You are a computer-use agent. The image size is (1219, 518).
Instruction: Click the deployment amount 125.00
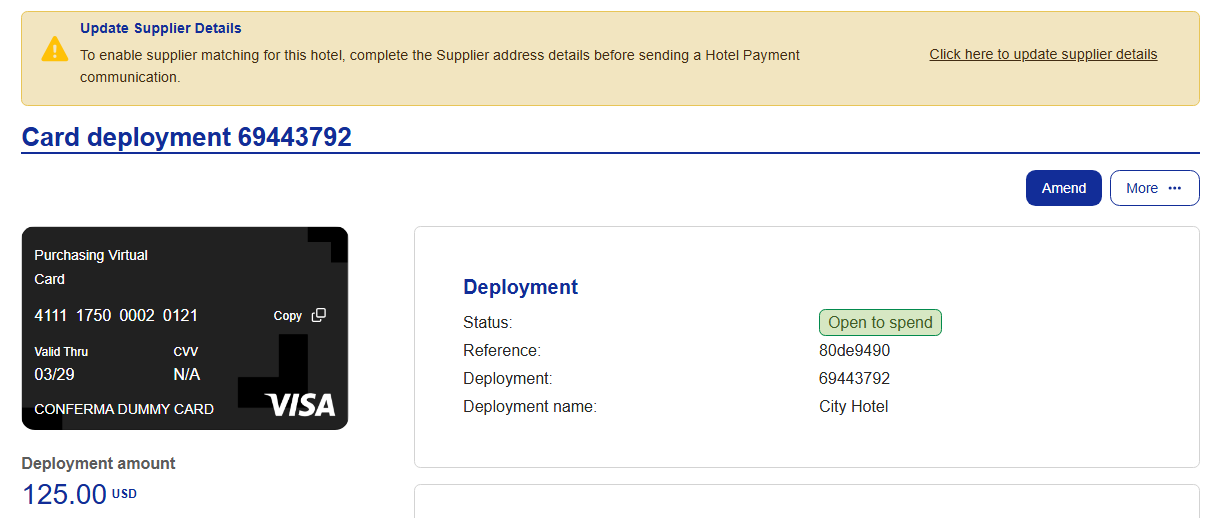64,494
